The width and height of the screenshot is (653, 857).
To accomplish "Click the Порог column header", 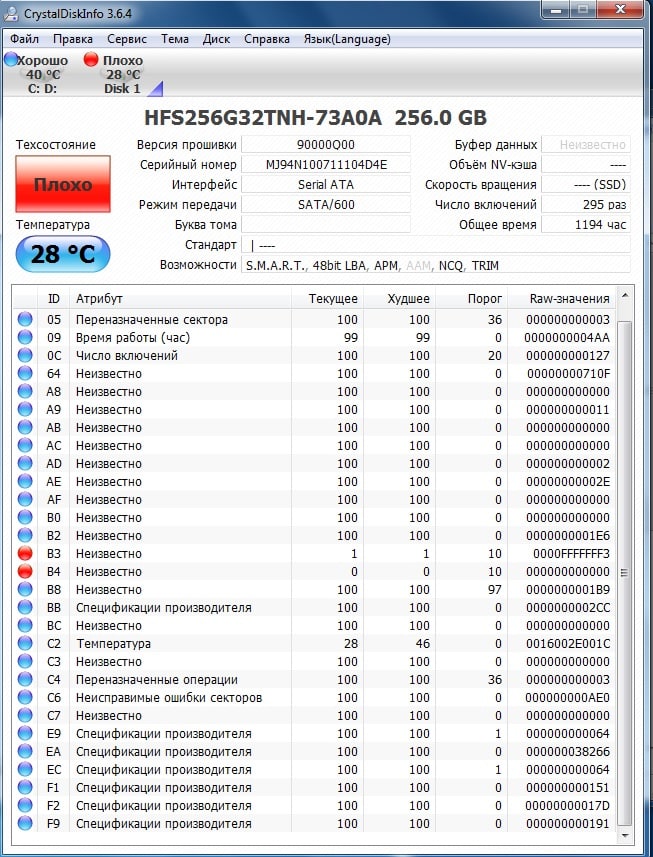I will [x=472, y=299].
